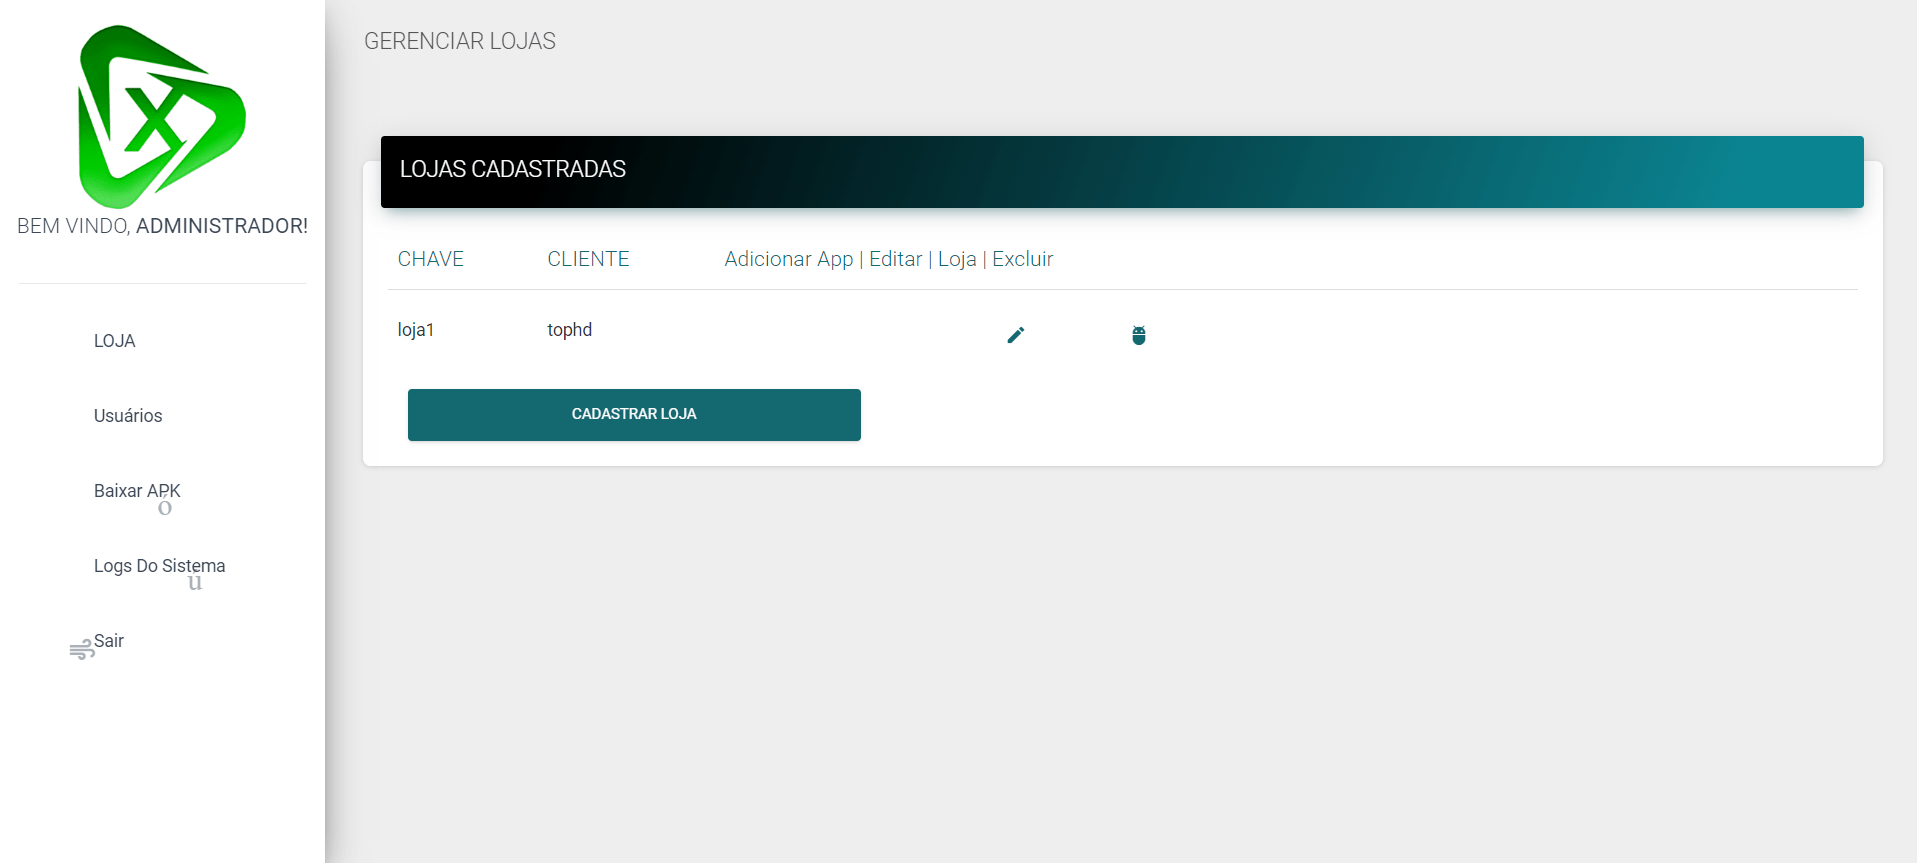Open Logs Do Sistema page
1917x863 pixels.
159,566
